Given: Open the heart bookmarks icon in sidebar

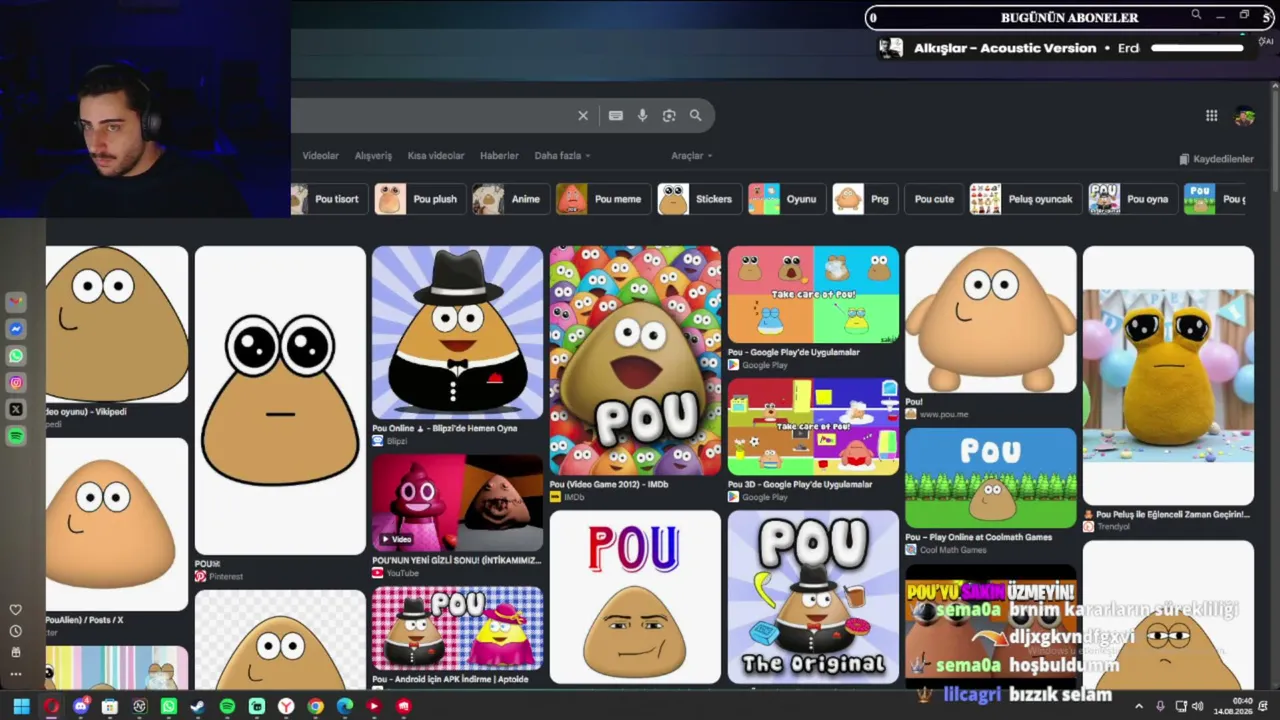Looking at the screenshot, I should [16, 610].
